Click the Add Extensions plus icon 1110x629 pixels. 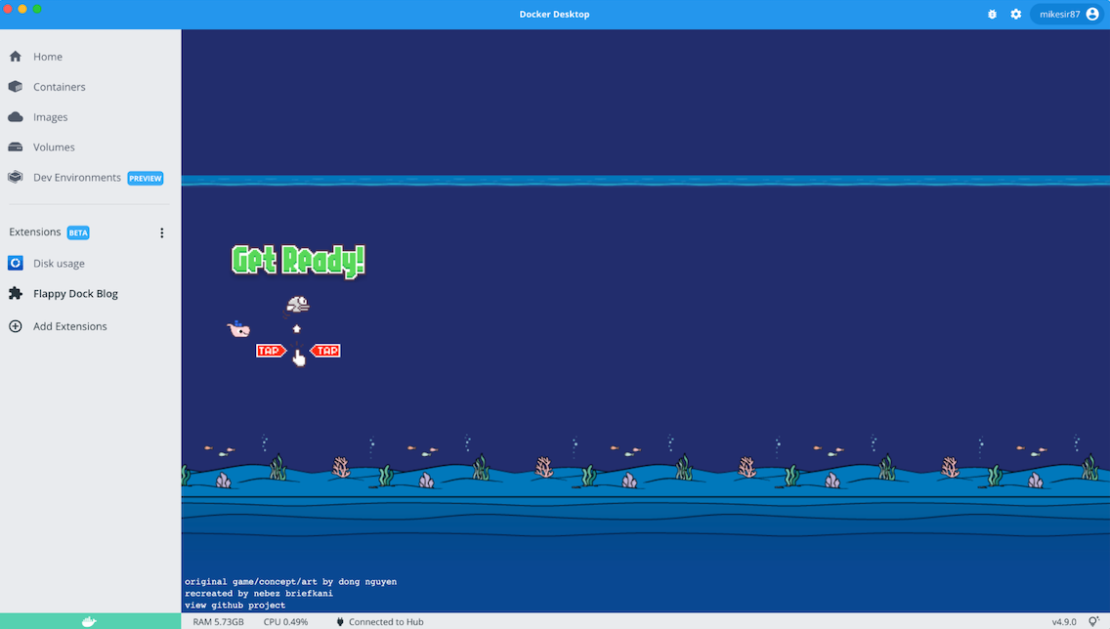click(15, 326)
